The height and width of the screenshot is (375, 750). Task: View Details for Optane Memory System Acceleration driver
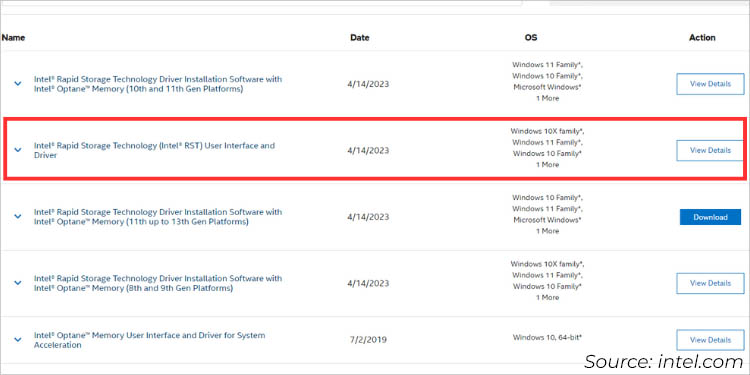pyautogui.click(x=710, y=341)
